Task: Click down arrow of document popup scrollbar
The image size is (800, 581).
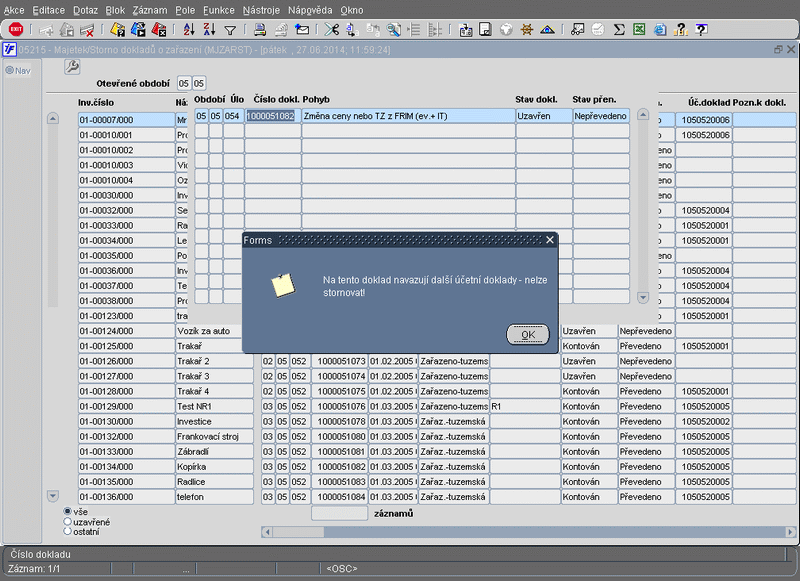Action: [x=643, y=297]
